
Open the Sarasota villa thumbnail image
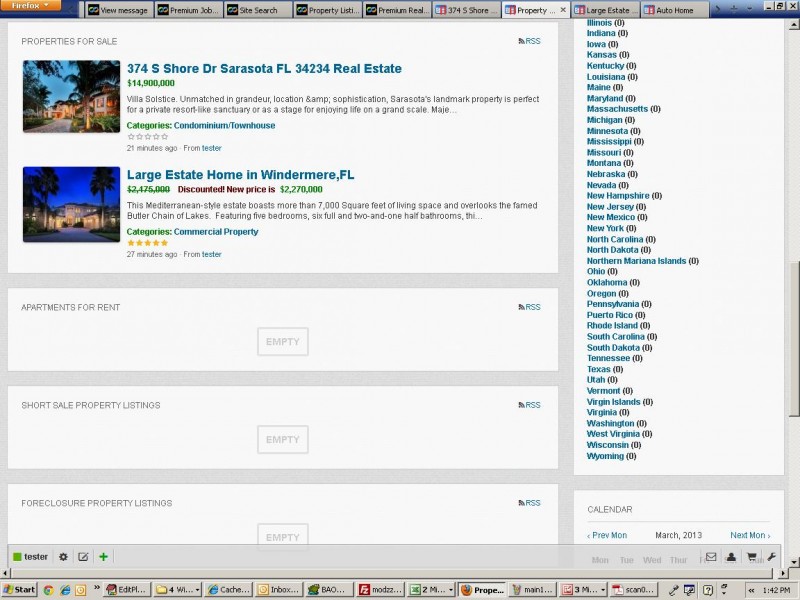coord(71,96)
